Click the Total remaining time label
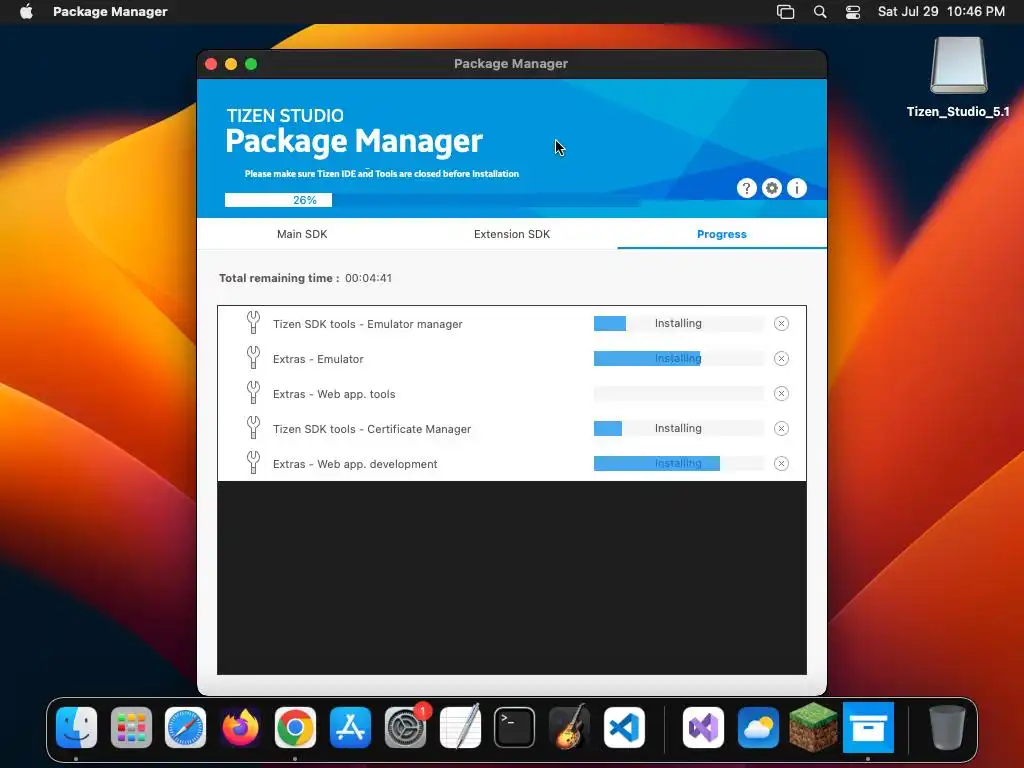Image resolution: width=1024 pixels, height=768 pixels. coord(279,278)
